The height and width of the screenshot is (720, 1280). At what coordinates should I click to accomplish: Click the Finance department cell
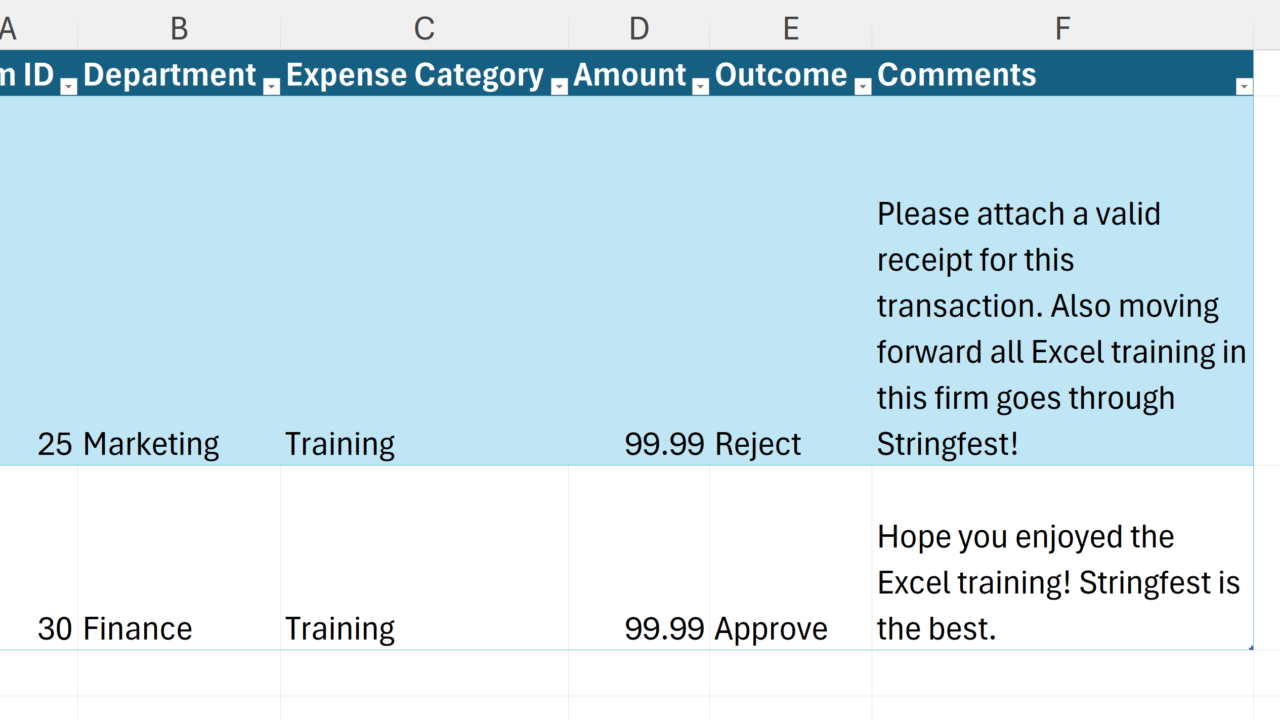138,629
